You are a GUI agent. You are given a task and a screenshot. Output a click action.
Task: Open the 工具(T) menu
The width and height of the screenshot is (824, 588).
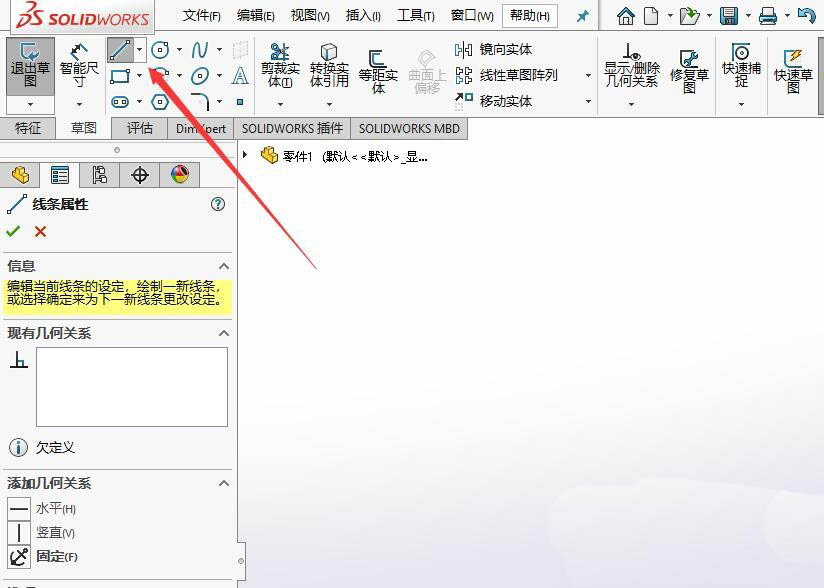click(x=416, y=16)
